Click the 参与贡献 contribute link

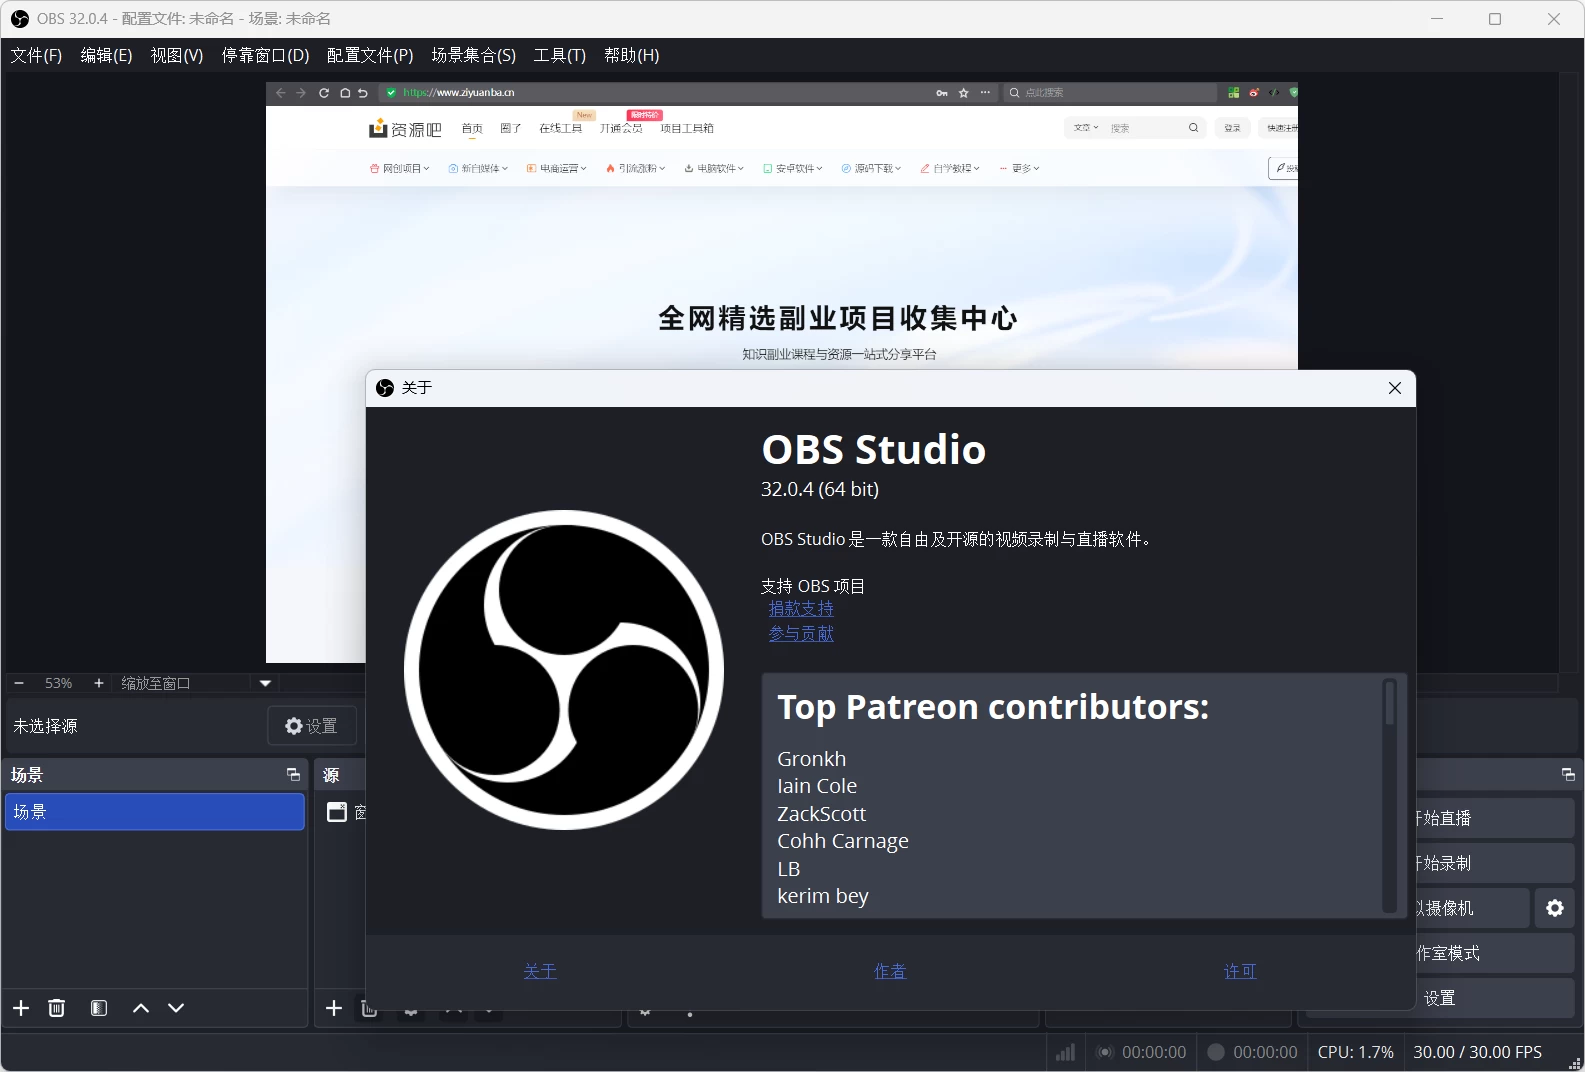pos(801,634)
